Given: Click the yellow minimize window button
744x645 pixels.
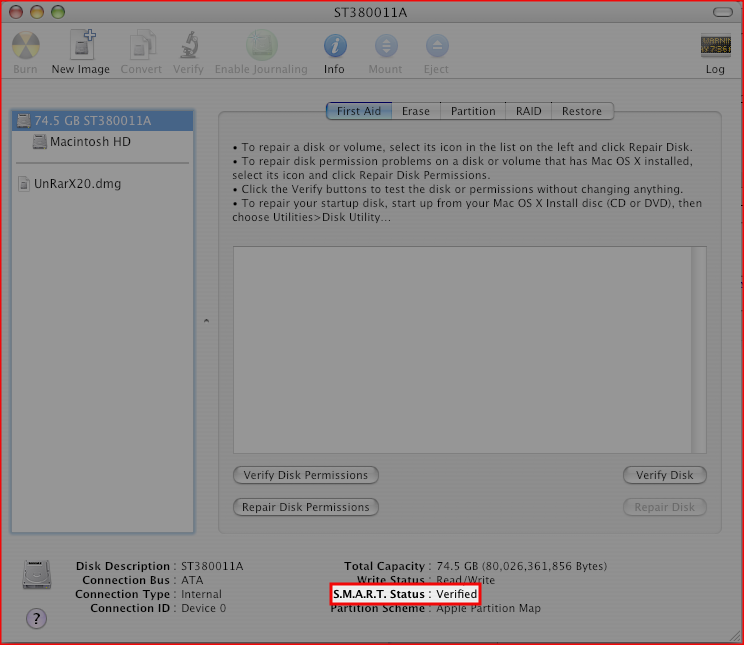Looking at the screenshot, I should 37,12.
